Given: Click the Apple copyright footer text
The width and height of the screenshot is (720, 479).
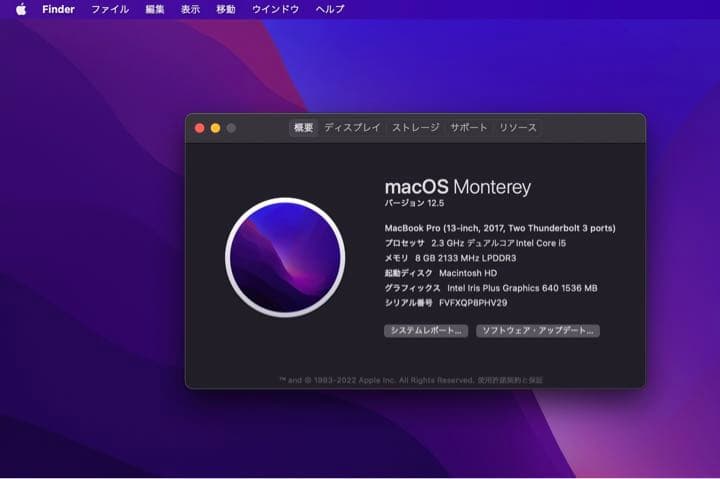Looking at the screenshot, I should tap(411, 380).
